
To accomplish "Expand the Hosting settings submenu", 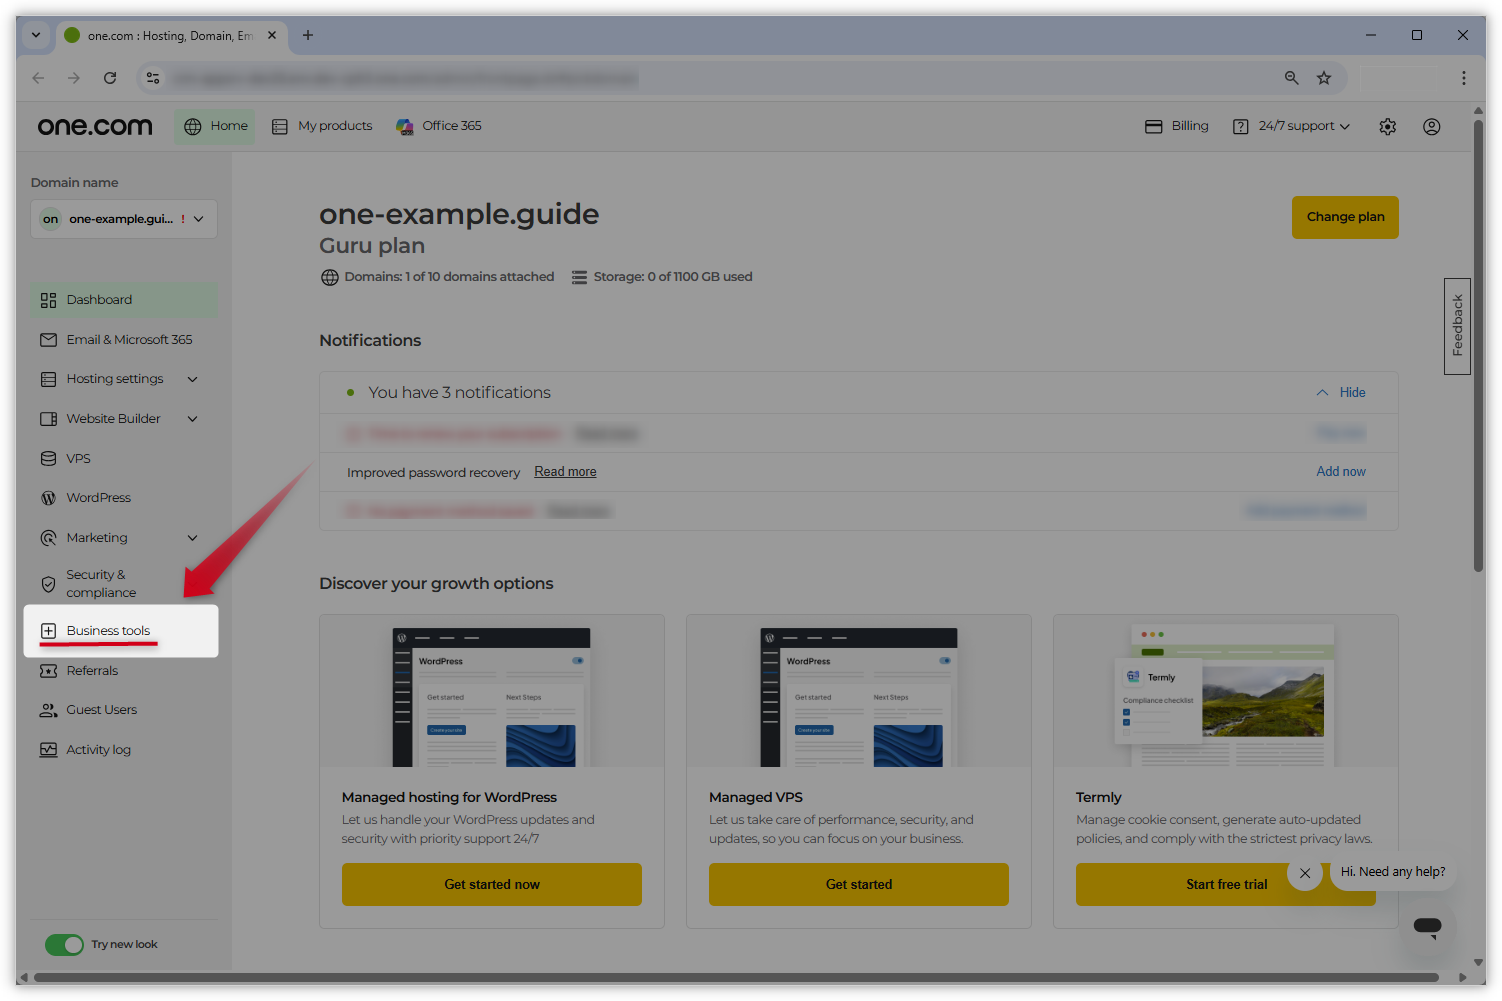I will [x=192, y=379].
